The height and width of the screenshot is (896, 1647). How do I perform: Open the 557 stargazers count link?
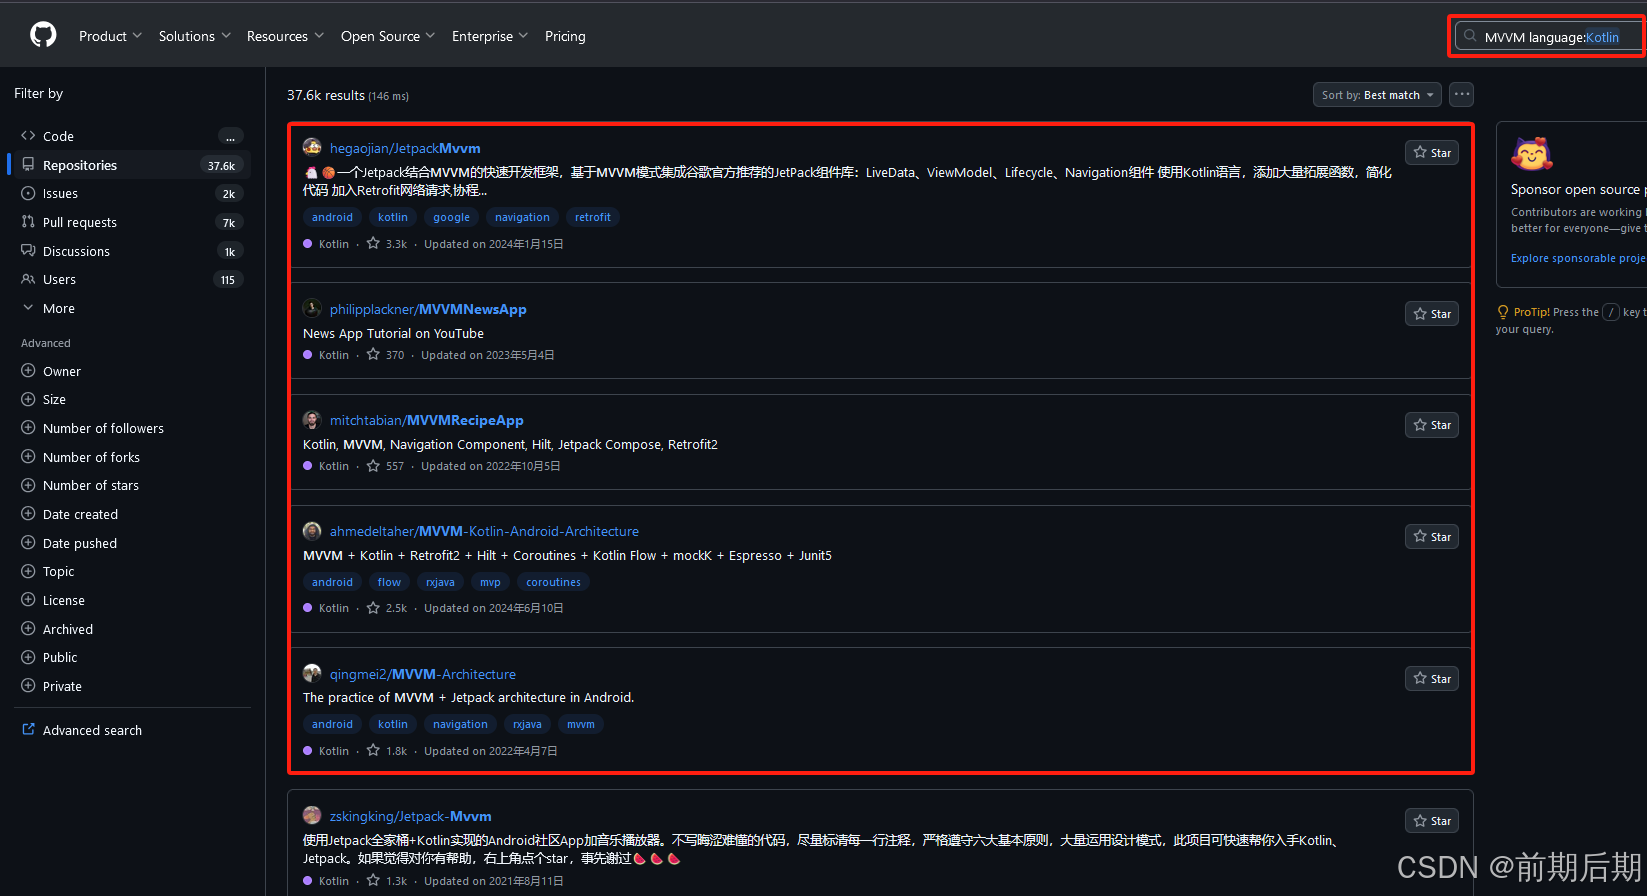(386, 466)
